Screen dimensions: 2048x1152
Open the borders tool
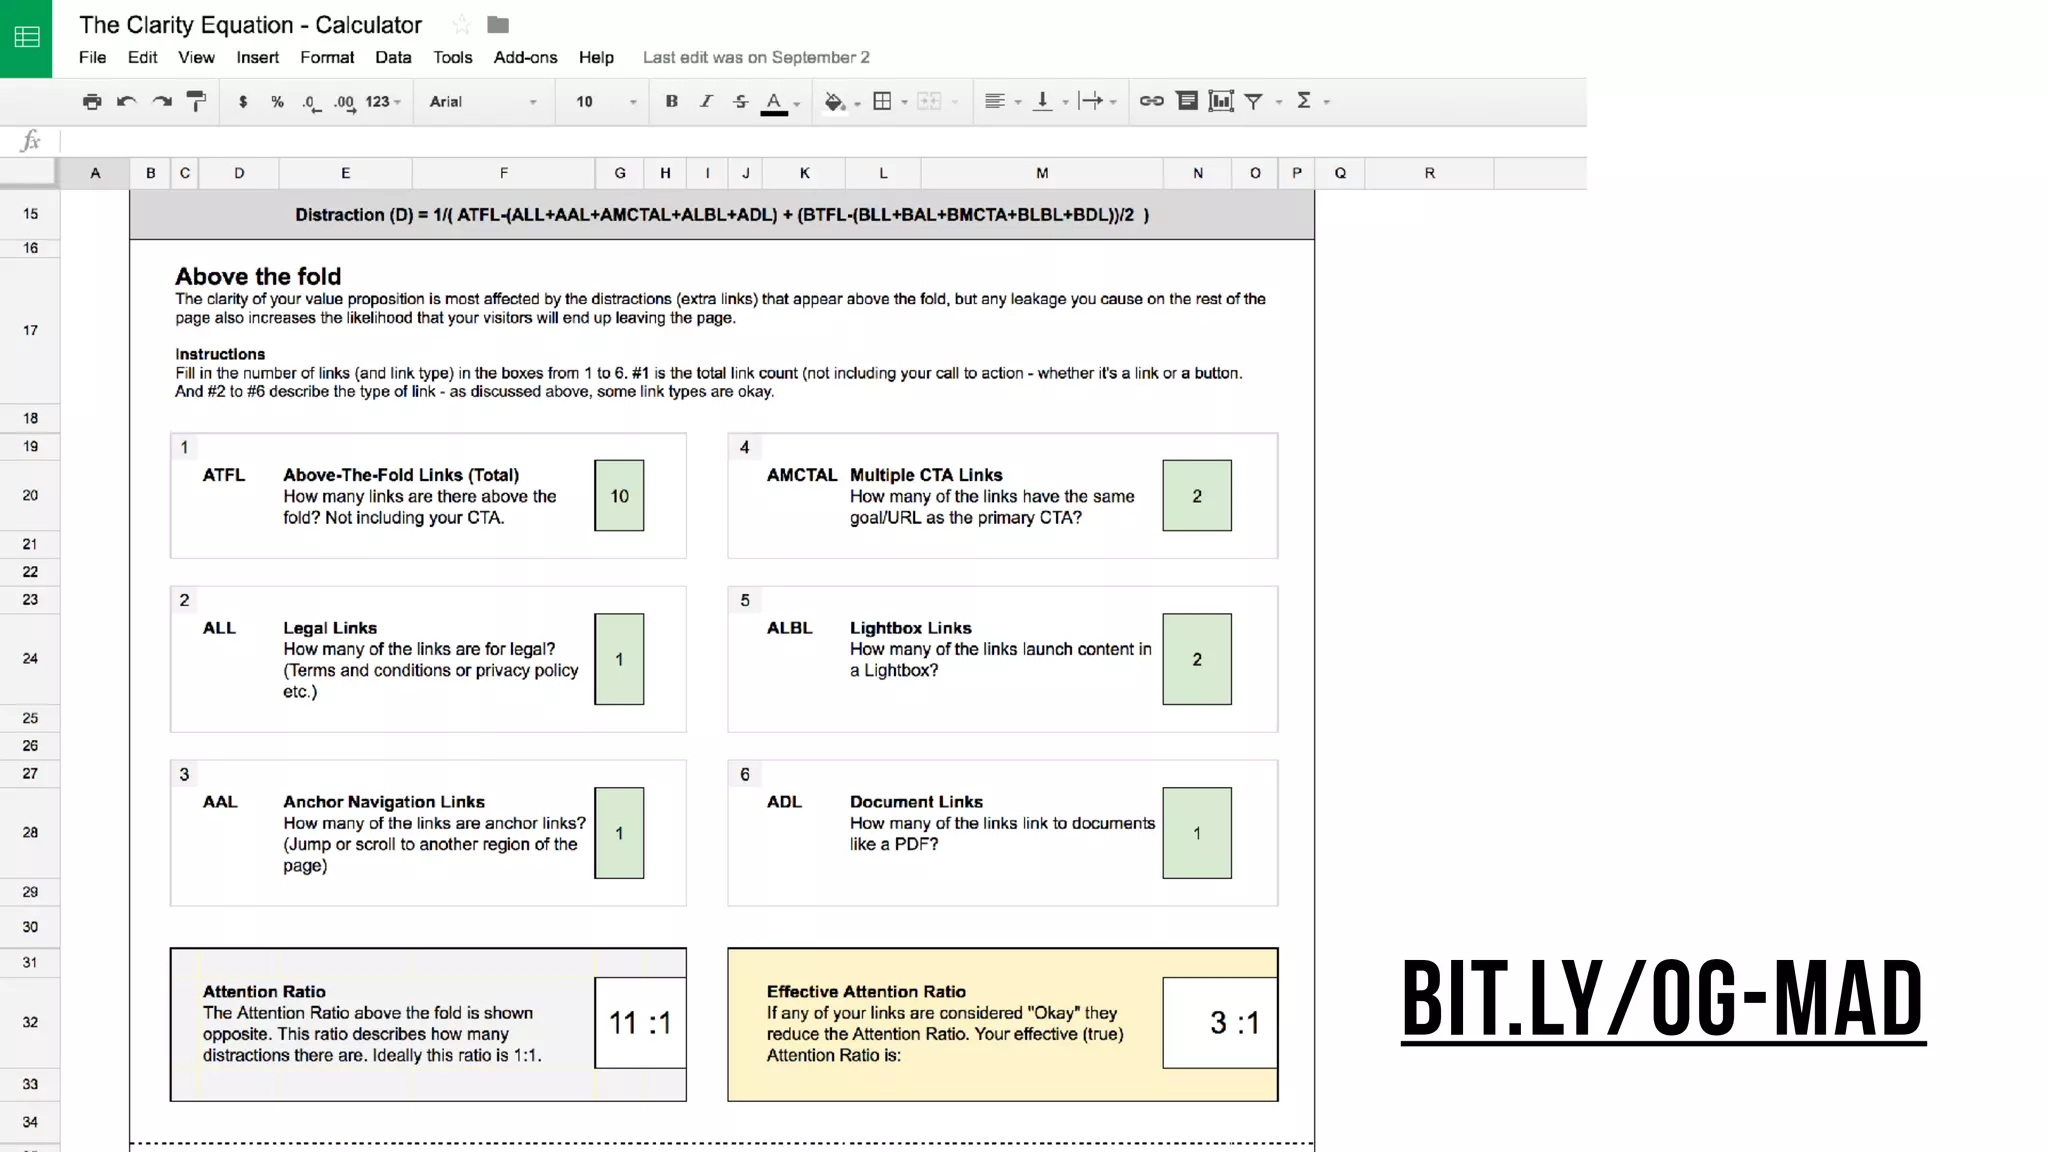pos(882,101)
